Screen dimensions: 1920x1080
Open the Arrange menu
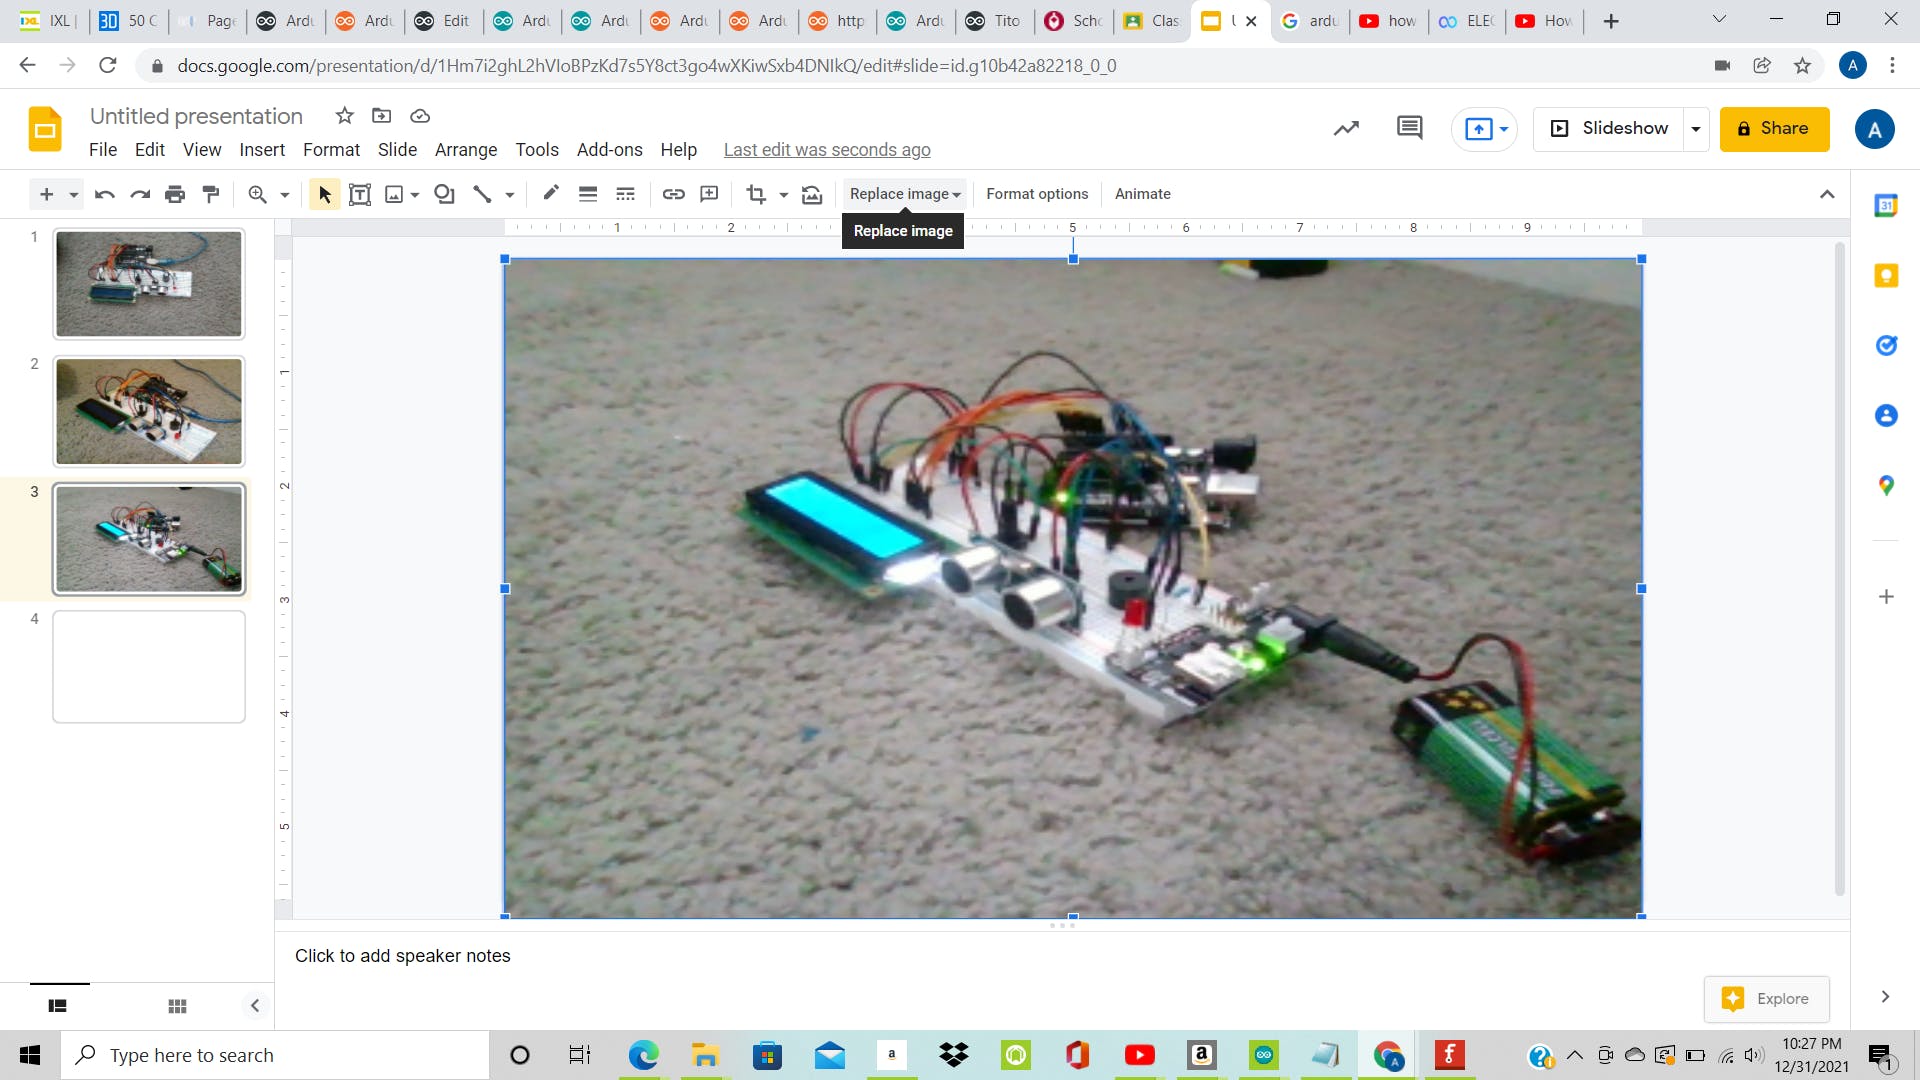(x=466, y=150)
